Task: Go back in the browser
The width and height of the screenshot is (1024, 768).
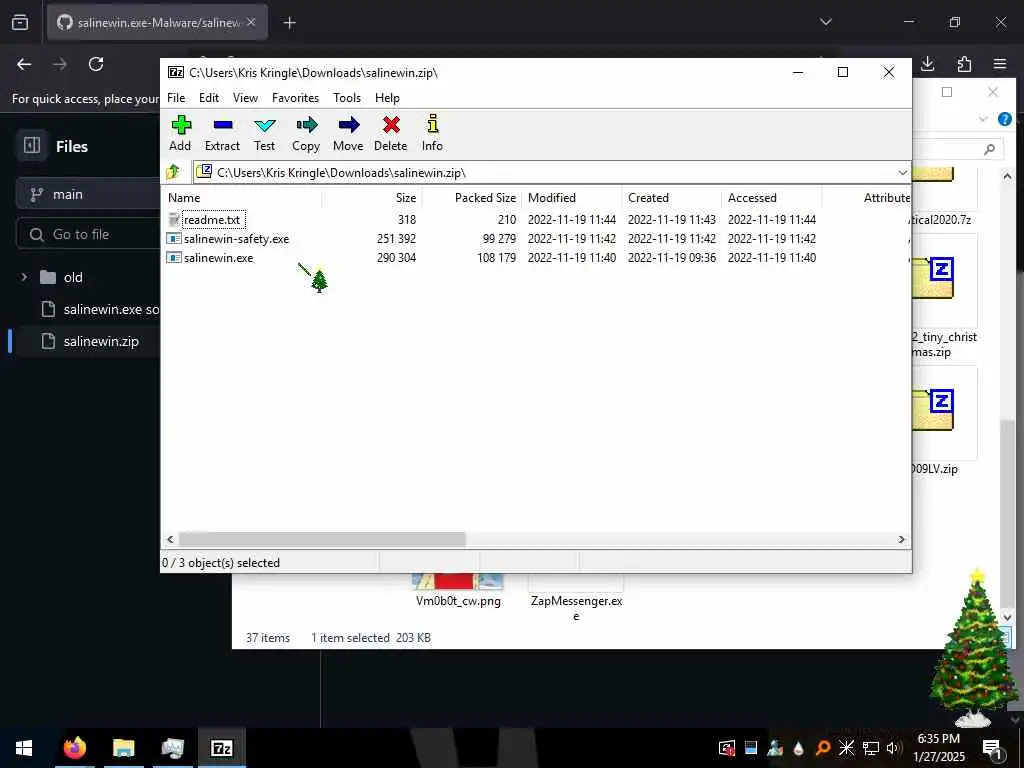Action: pos(24,64)
